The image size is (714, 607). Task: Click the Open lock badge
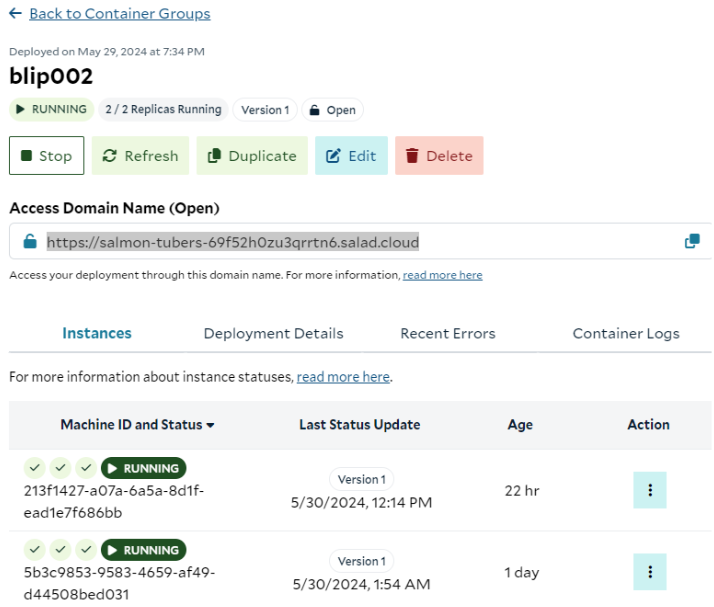(x=332, y=110)
